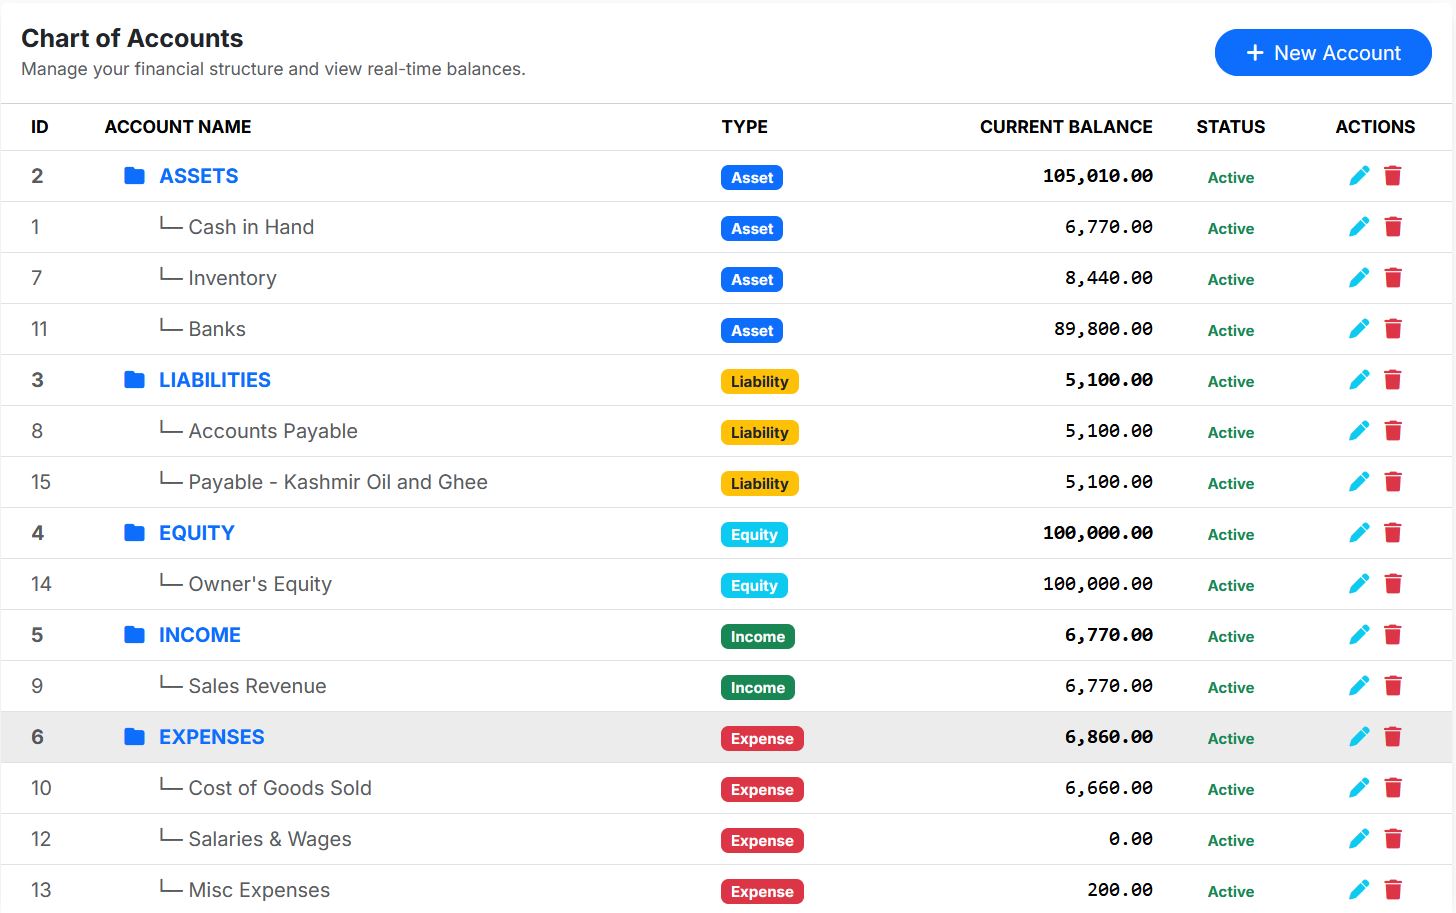Select the folder icon next to ASSETS
1456x913 pixels.
[x=134, y=175]
